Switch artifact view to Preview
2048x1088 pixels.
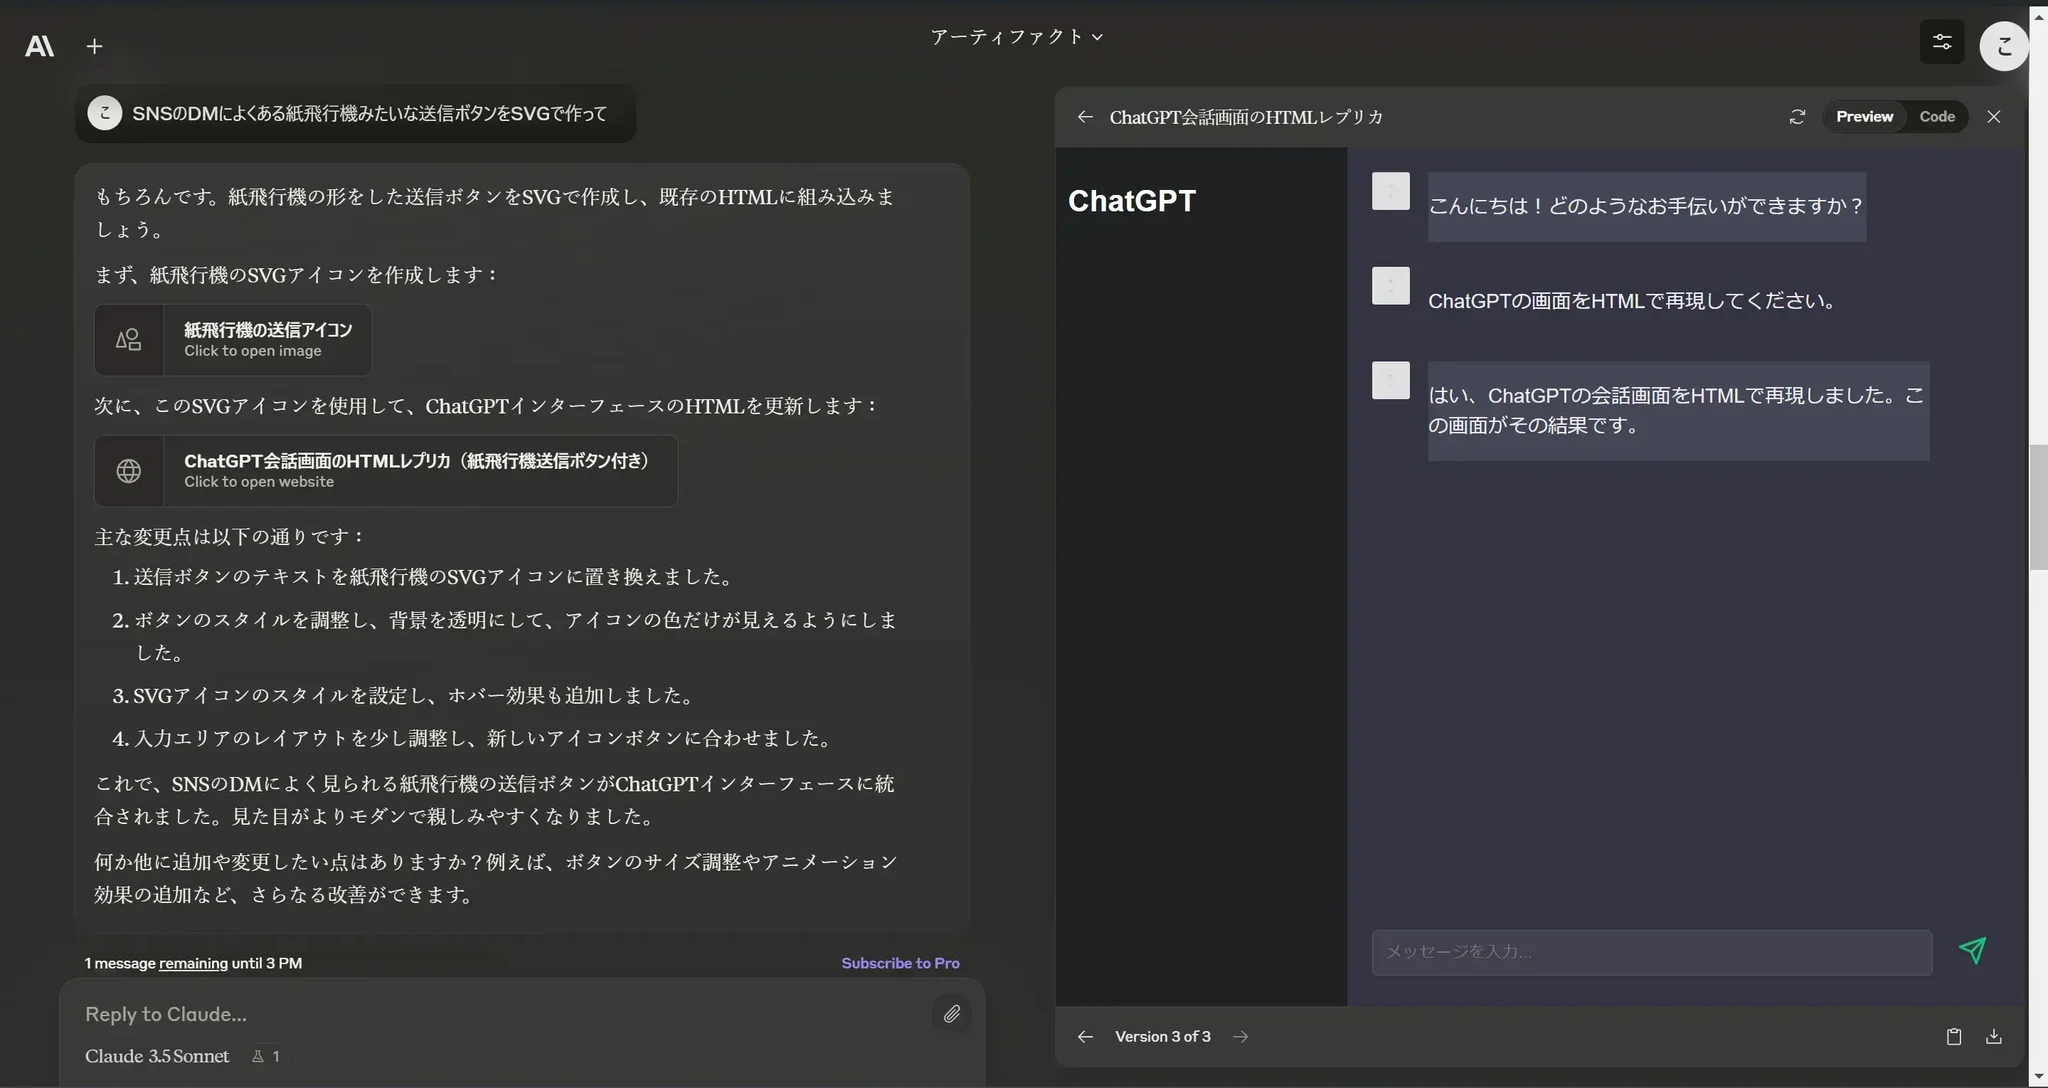(1864, 117)
